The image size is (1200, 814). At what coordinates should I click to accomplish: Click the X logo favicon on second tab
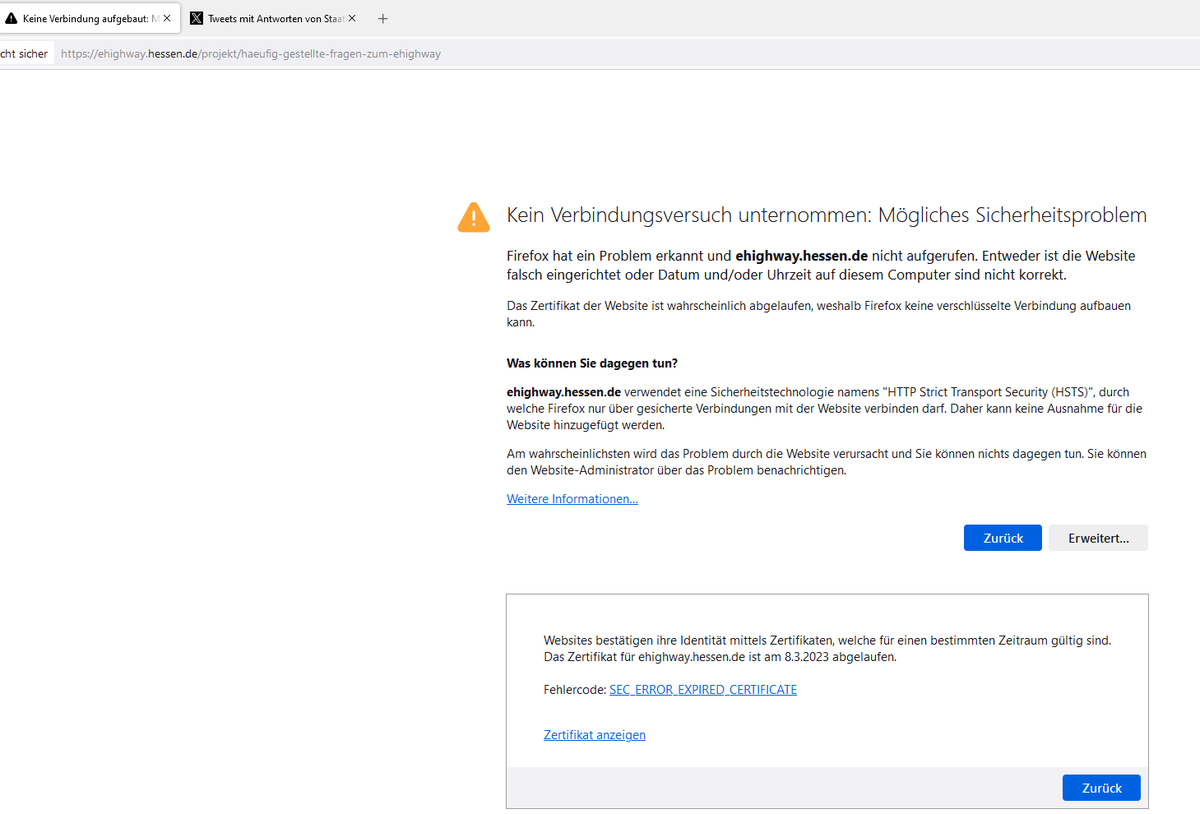tap(196, 18)
